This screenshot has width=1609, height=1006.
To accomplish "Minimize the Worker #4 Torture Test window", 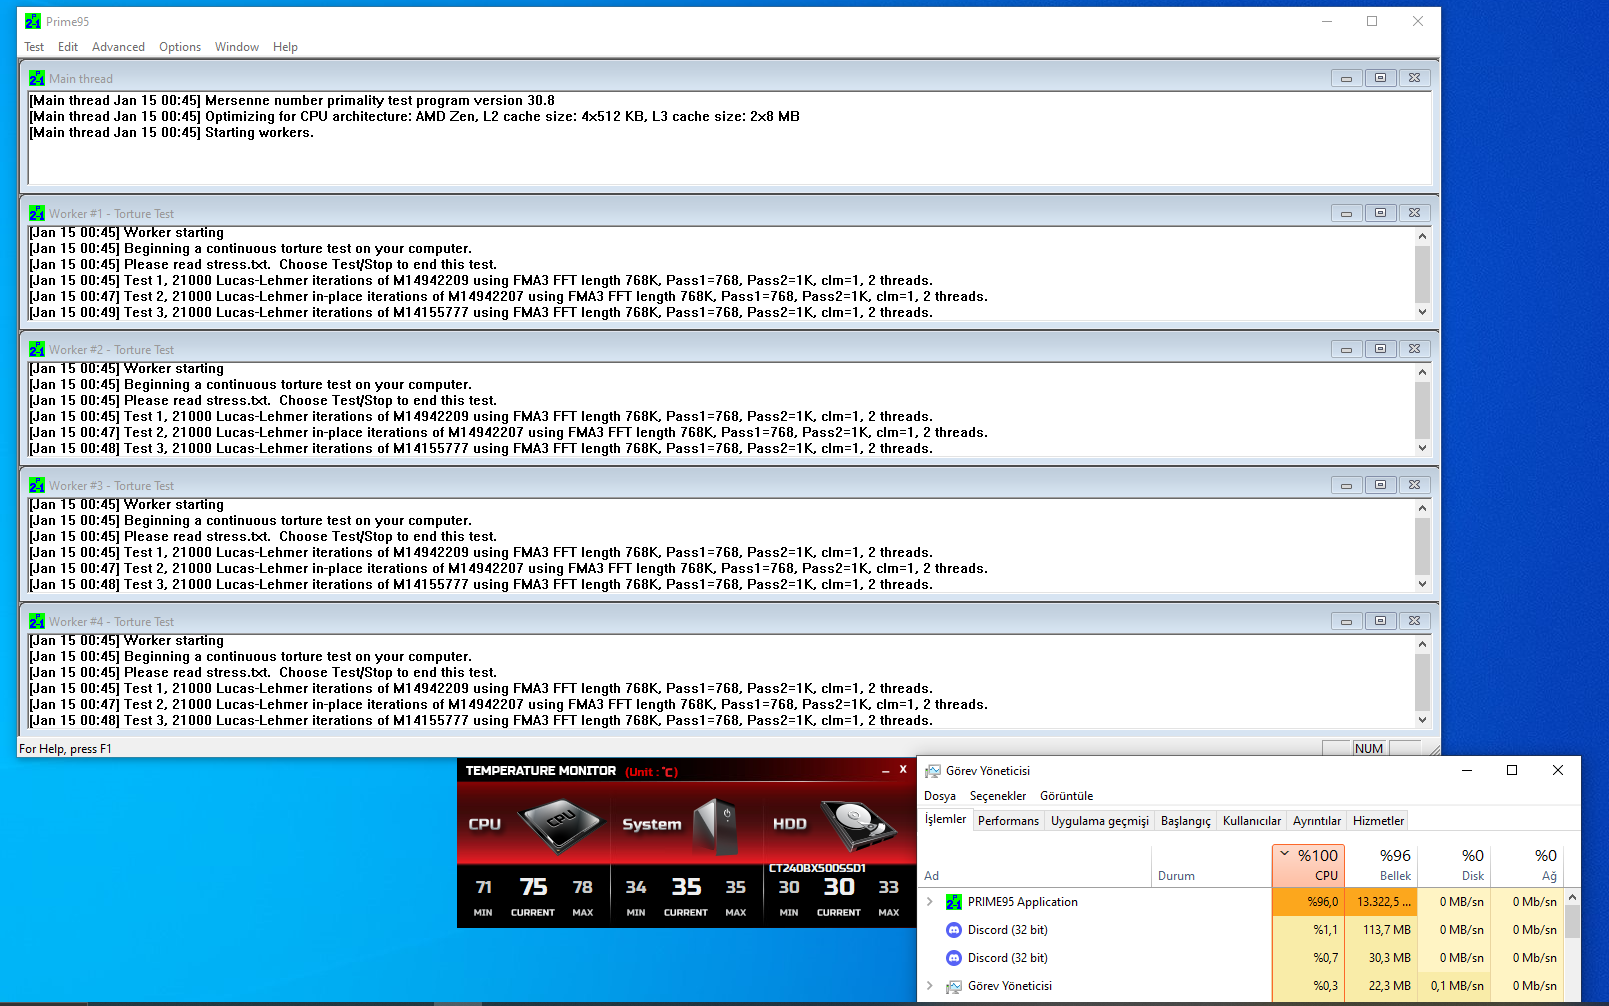I will [x=1346, y=621].
